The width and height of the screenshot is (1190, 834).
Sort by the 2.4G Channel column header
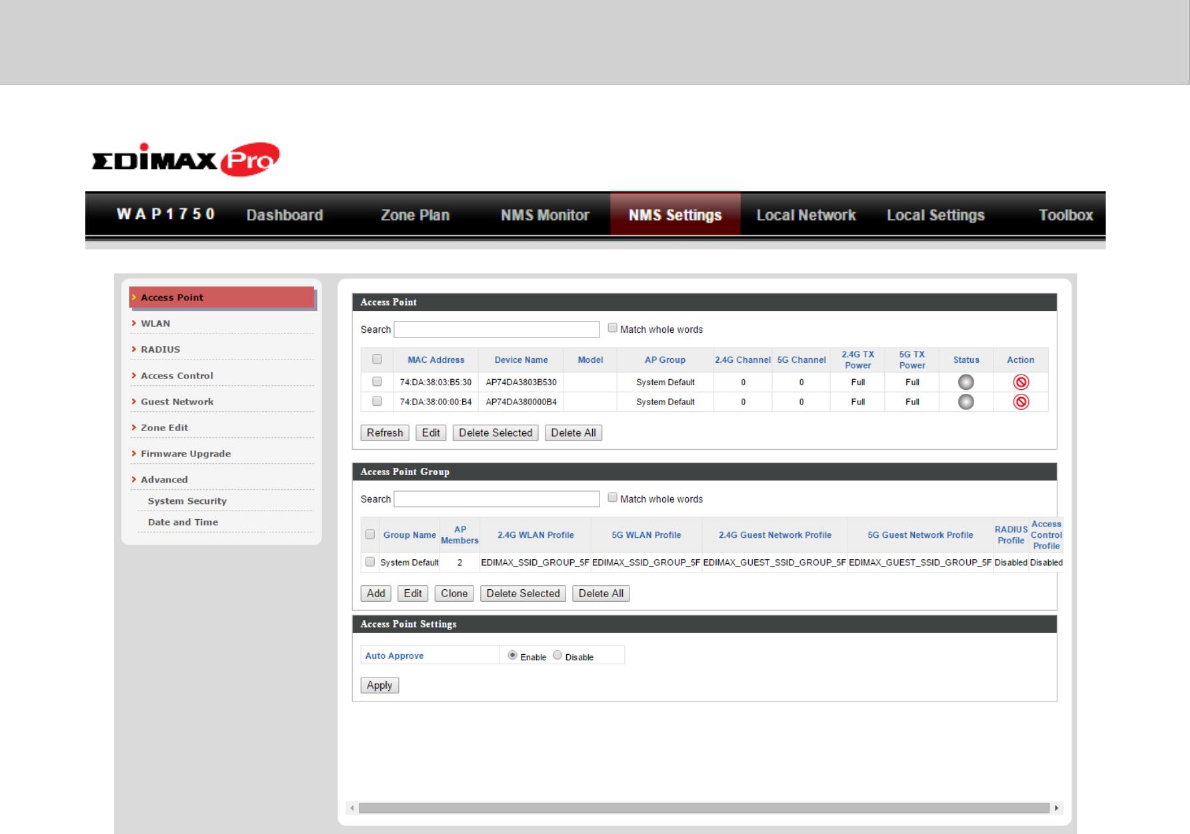pos(742,360)
